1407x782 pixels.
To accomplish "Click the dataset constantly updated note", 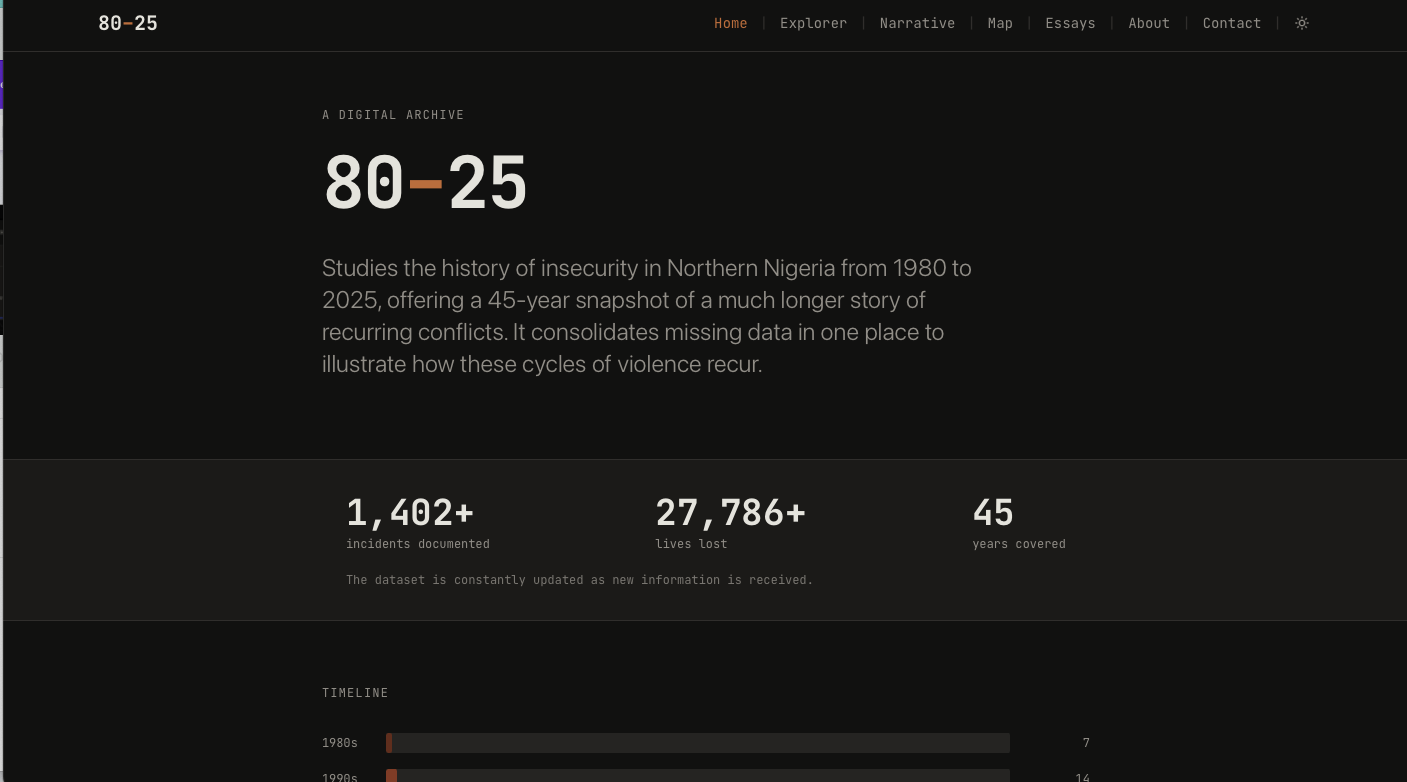I will [579, 580].
